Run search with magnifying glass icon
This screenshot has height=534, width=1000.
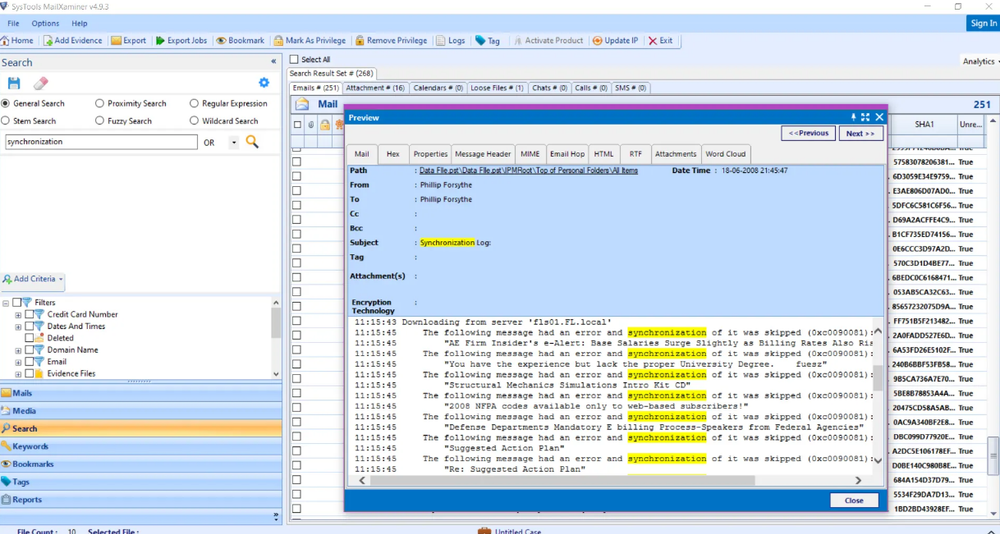point(253,142)
